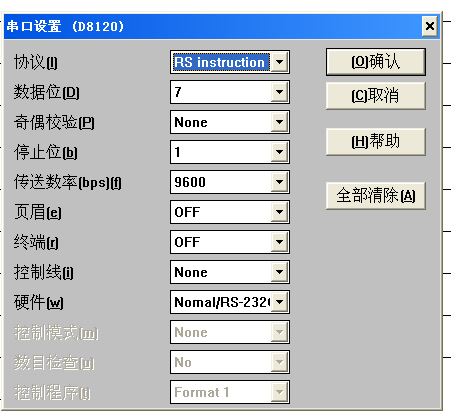
Task: Open the 硬件 hardware dropdown arrow
Action: tap(279, 302)
